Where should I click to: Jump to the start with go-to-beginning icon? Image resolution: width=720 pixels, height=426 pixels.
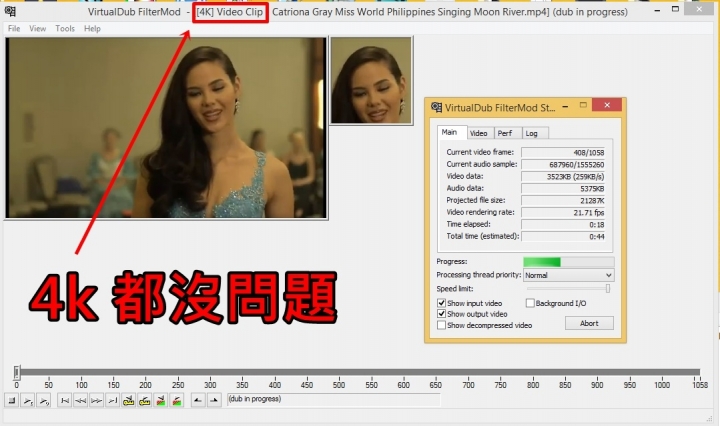(x=65, y=401)
